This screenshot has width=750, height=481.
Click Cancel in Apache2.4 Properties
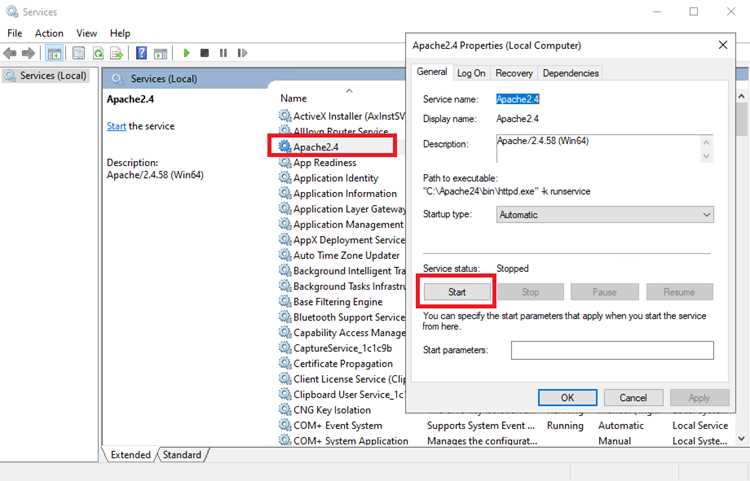tap(633, 398)
